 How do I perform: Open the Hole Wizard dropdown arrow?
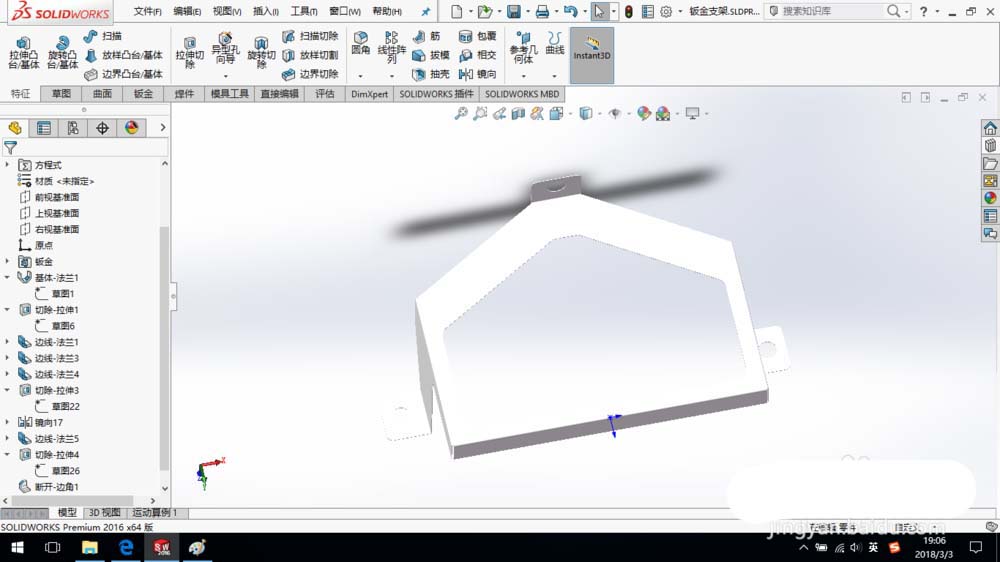point(225,77)
